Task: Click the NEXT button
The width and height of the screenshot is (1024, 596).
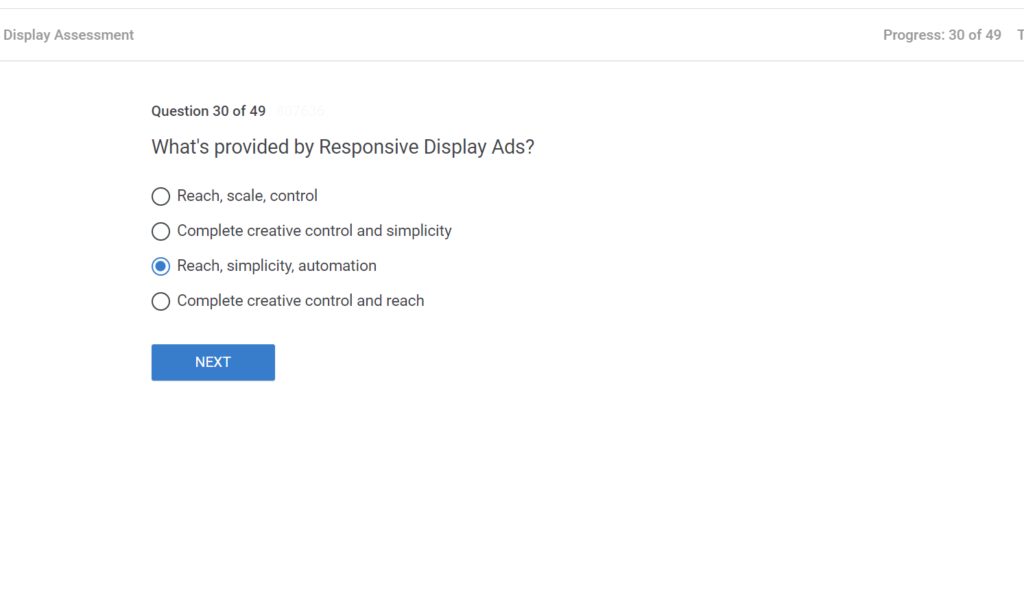Action: [213, 362]
